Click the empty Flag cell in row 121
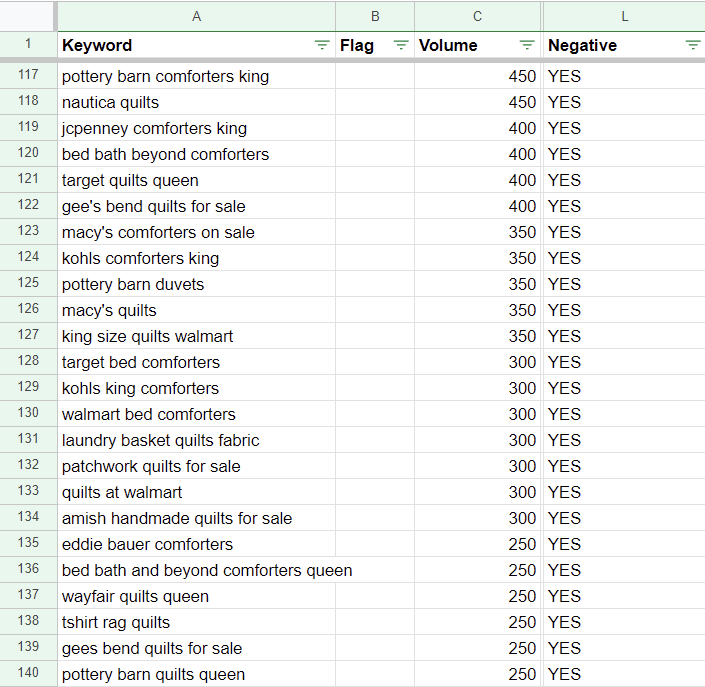Screen dimensions: 705x687 (375, 180)
